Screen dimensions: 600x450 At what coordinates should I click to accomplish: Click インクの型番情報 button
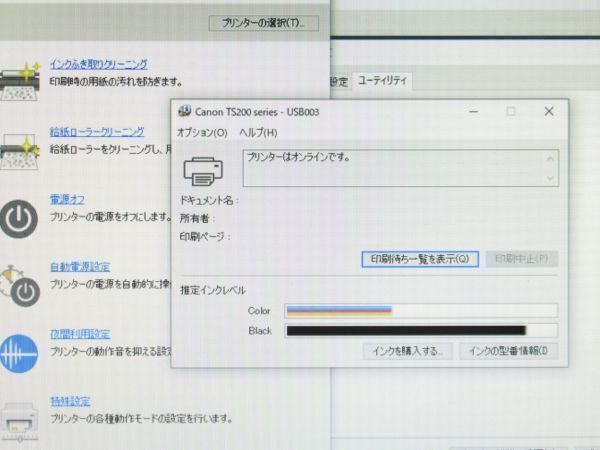(x=508, y=351)
